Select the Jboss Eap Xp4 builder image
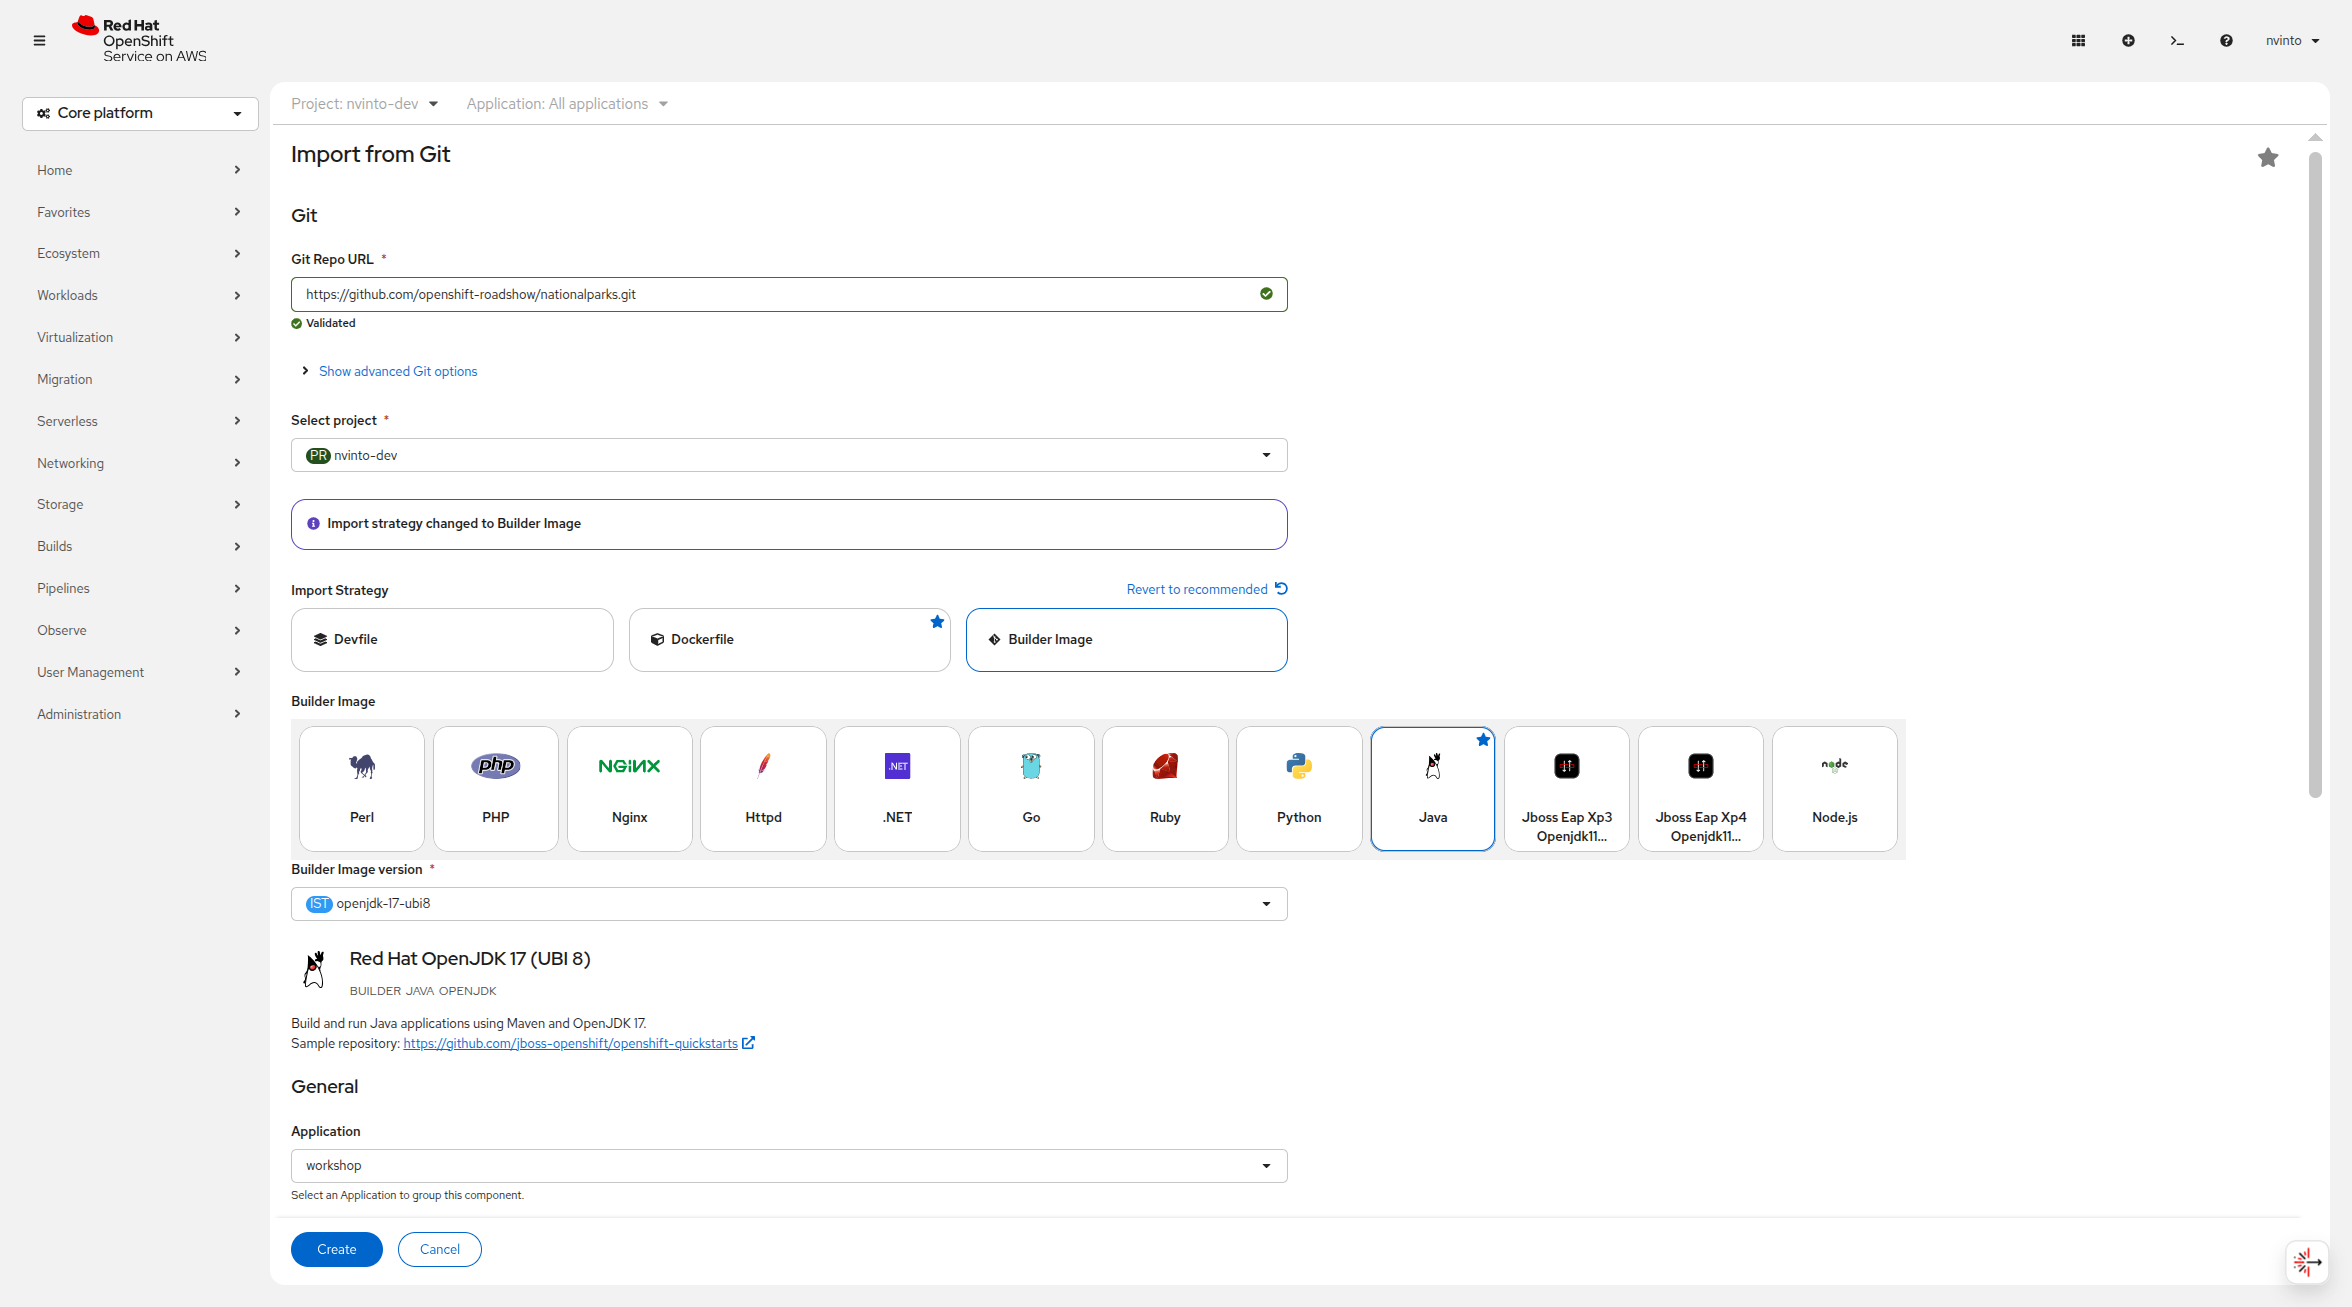This screenshot has width=2352, height=1307. click(1701, 789)
